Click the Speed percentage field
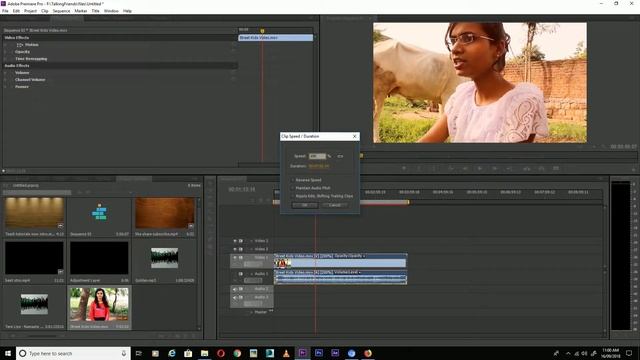 (x=317, y=156)
